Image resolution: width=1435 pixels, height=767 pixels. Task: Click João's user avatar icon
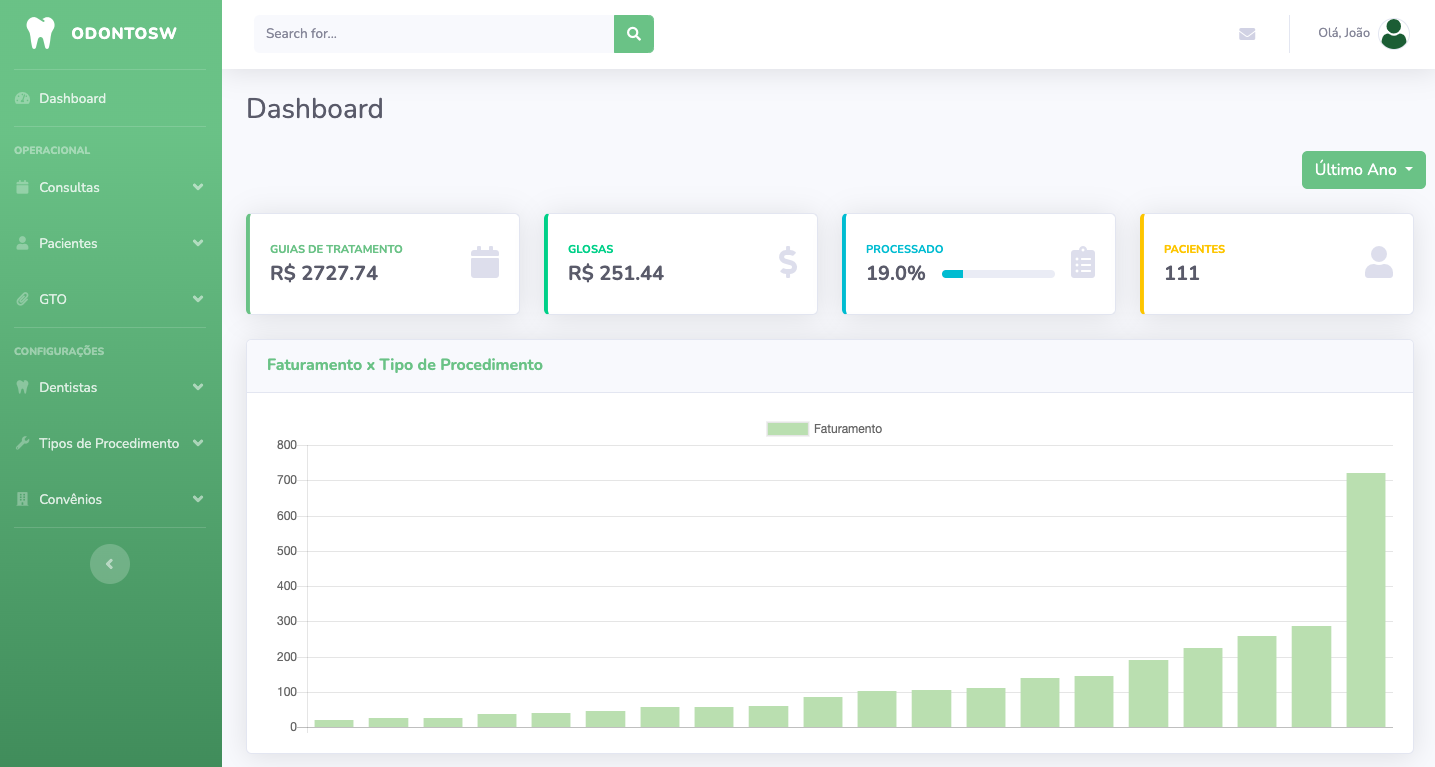1393,34
